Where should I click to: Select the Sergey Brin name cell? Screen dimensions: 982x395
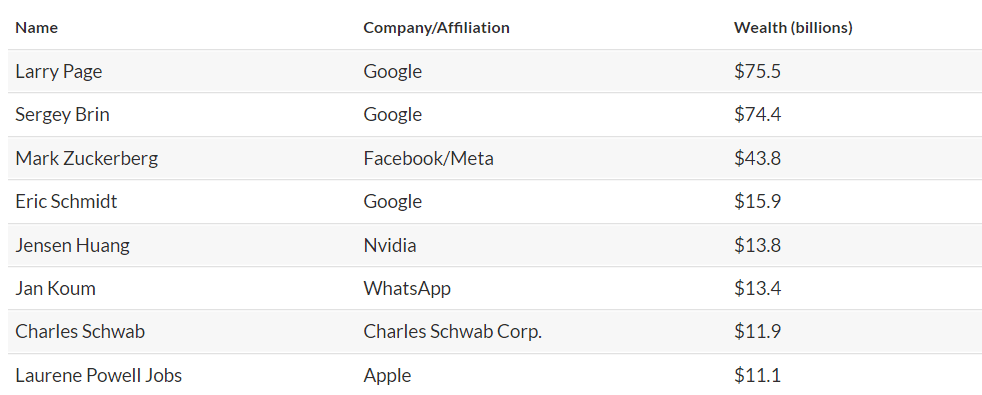point(63,115)
